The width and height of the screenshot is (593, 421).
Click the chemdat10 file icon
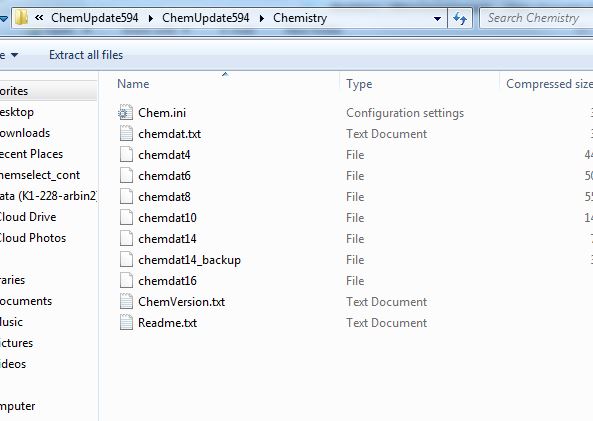click(126, 217)
